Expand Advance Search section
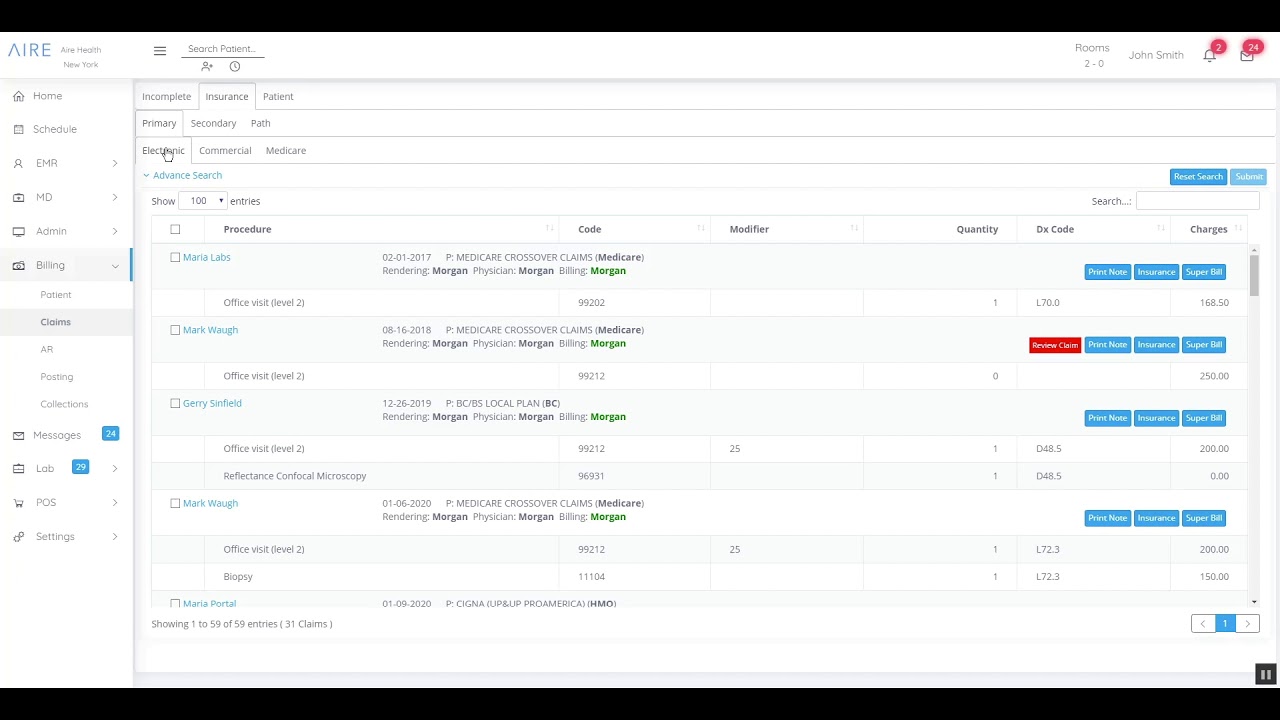 183,175
